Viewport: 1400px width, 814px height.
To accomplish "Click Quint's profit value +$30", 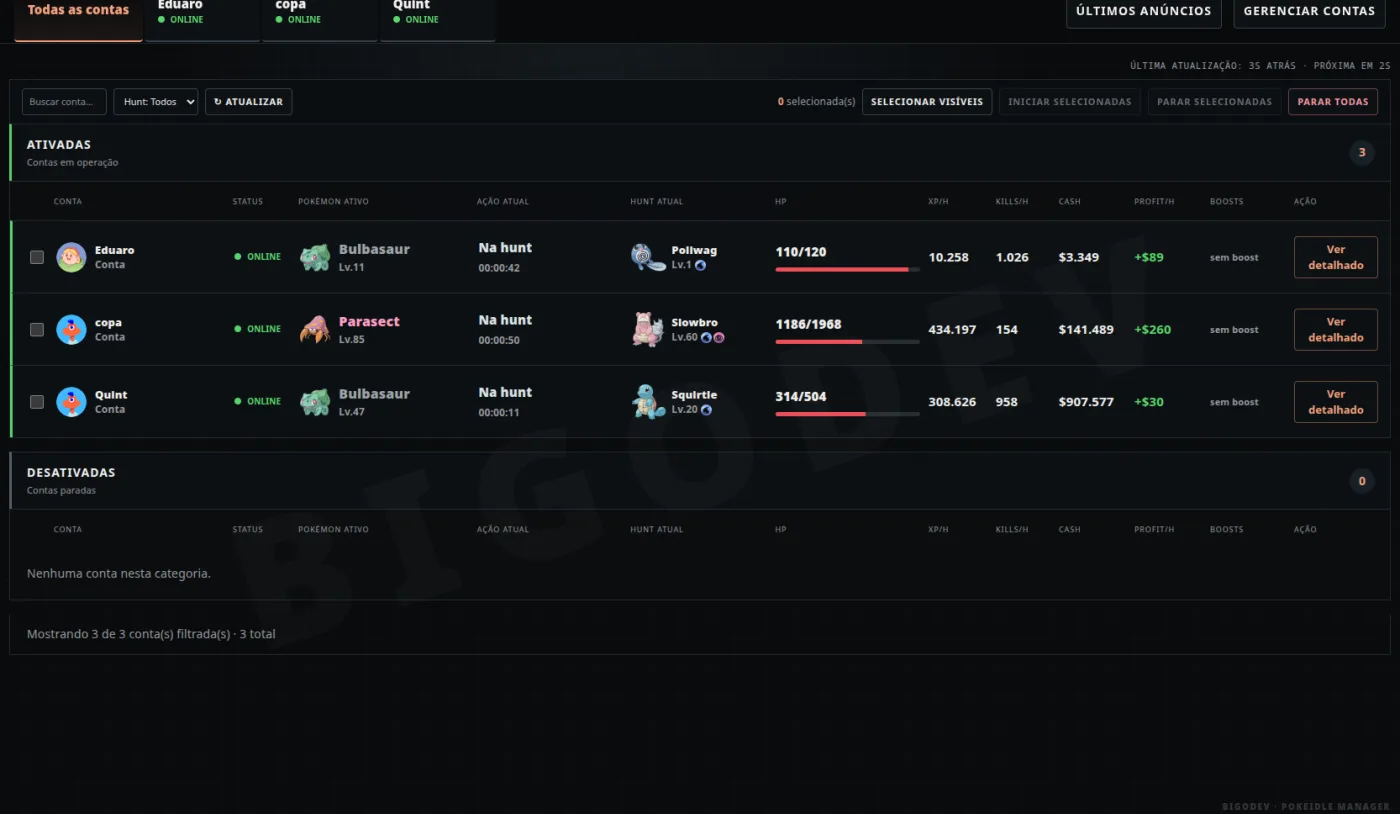I will [x=1149, y=401].
